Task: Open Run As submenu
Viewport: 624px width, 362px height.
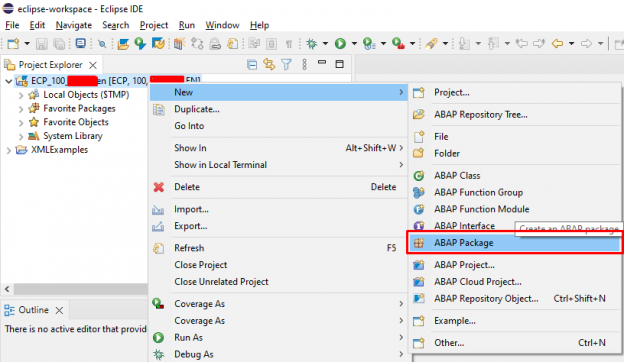Action: tap(279, 337)
